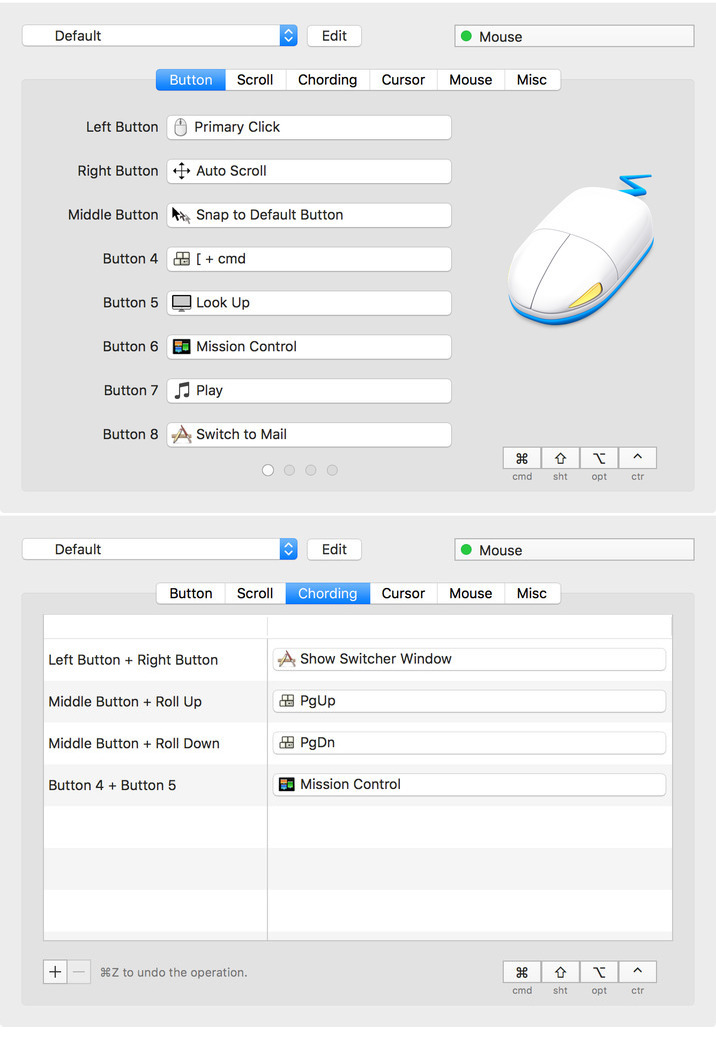Viewport: 716px width, 1037px height.
Task: Switch to the Cursor tab in bottom panel
Action: pos(403,593)
